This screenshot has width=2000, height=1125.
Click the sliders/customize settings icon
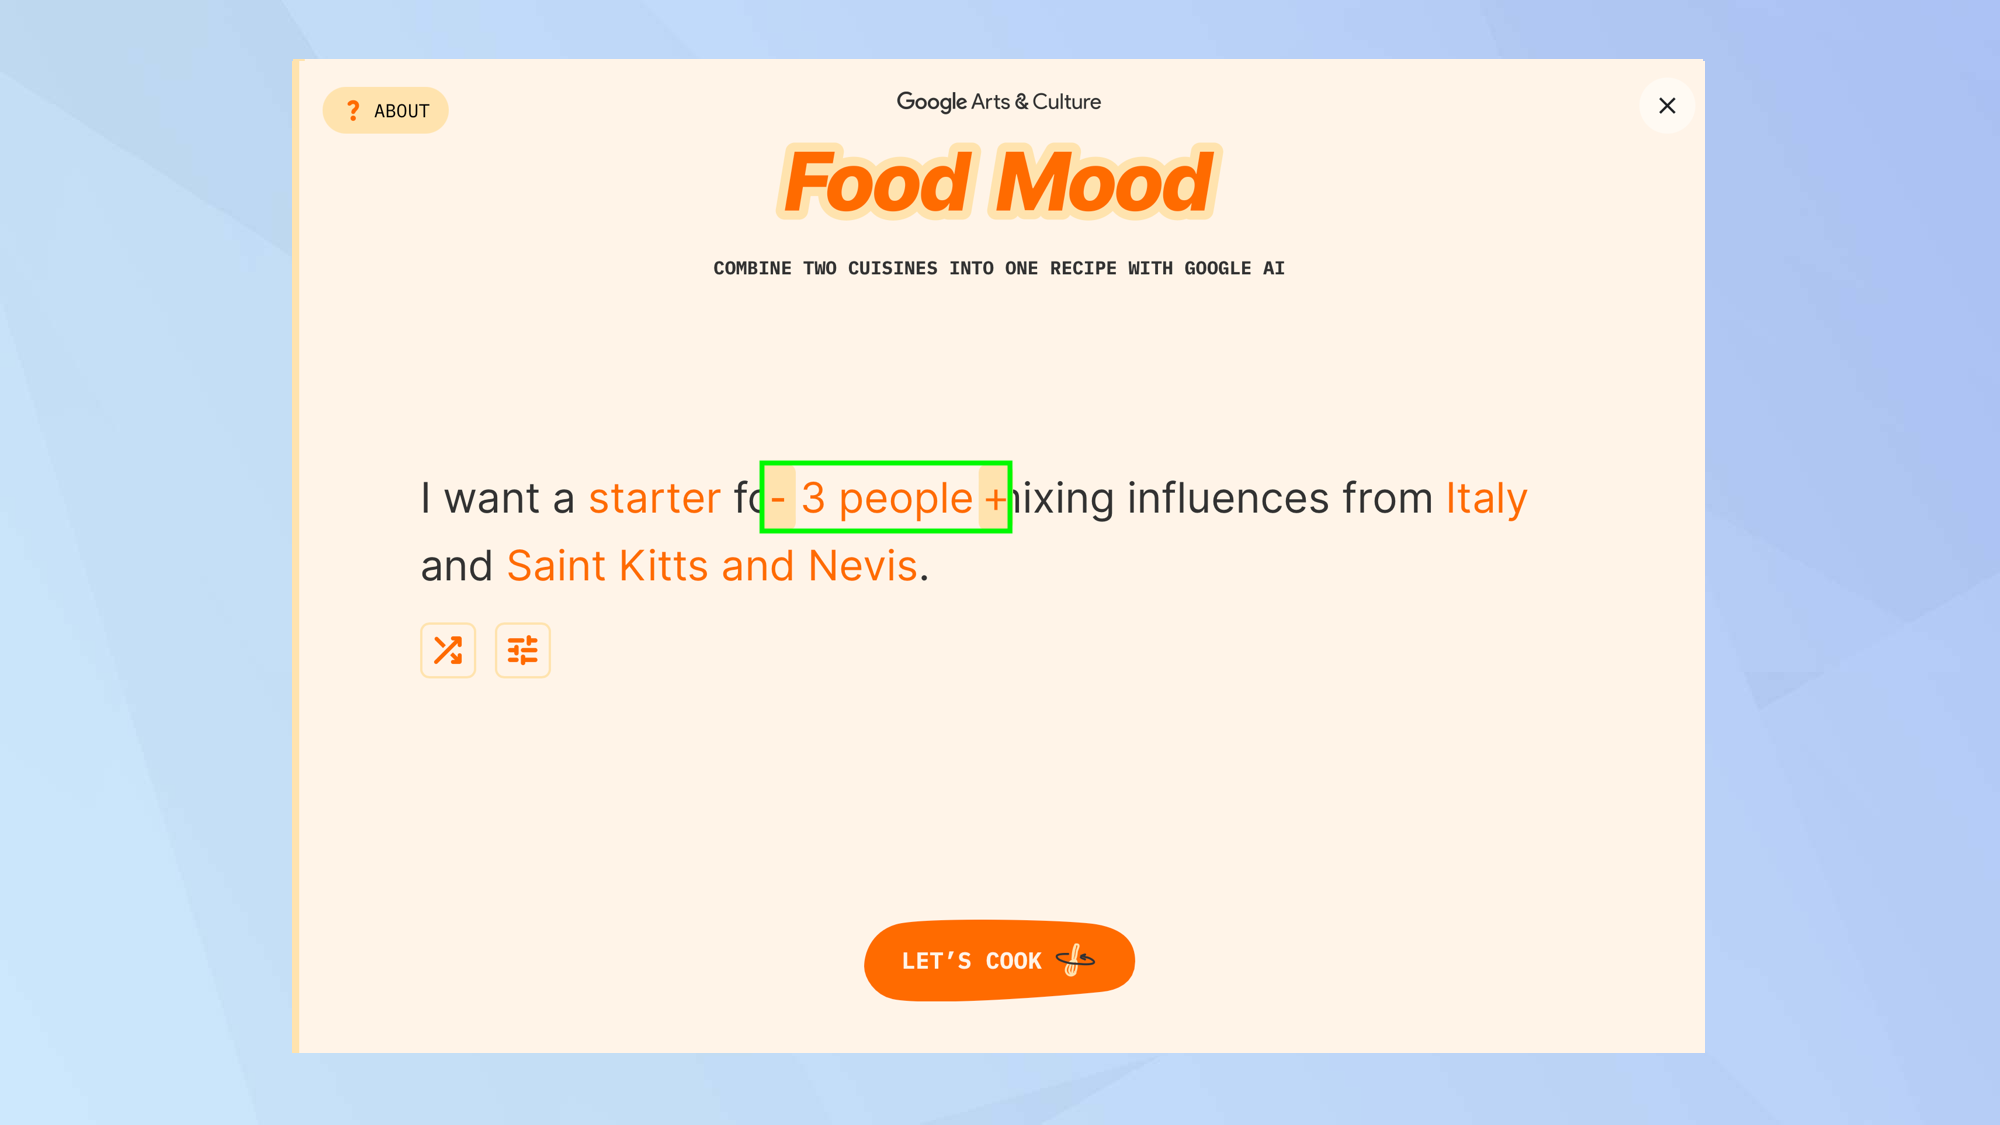522,650
